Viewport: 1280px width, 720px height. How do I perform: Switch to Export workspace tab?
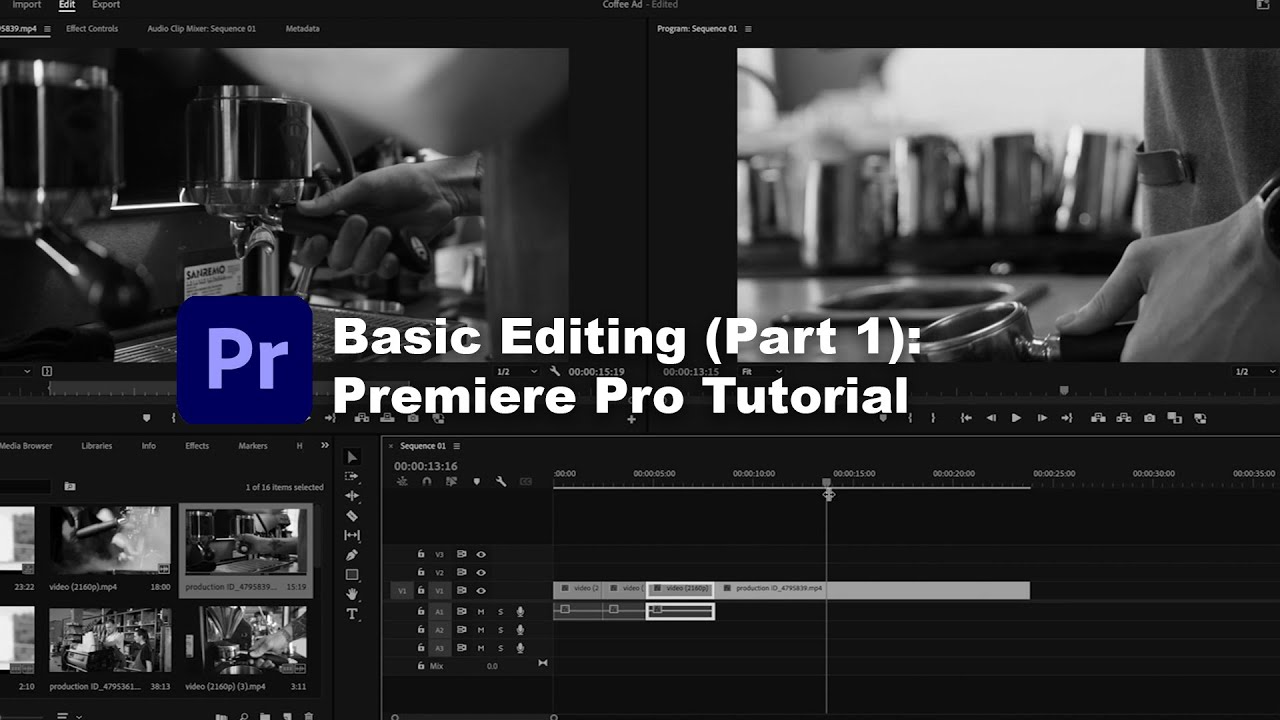(106, 5)
